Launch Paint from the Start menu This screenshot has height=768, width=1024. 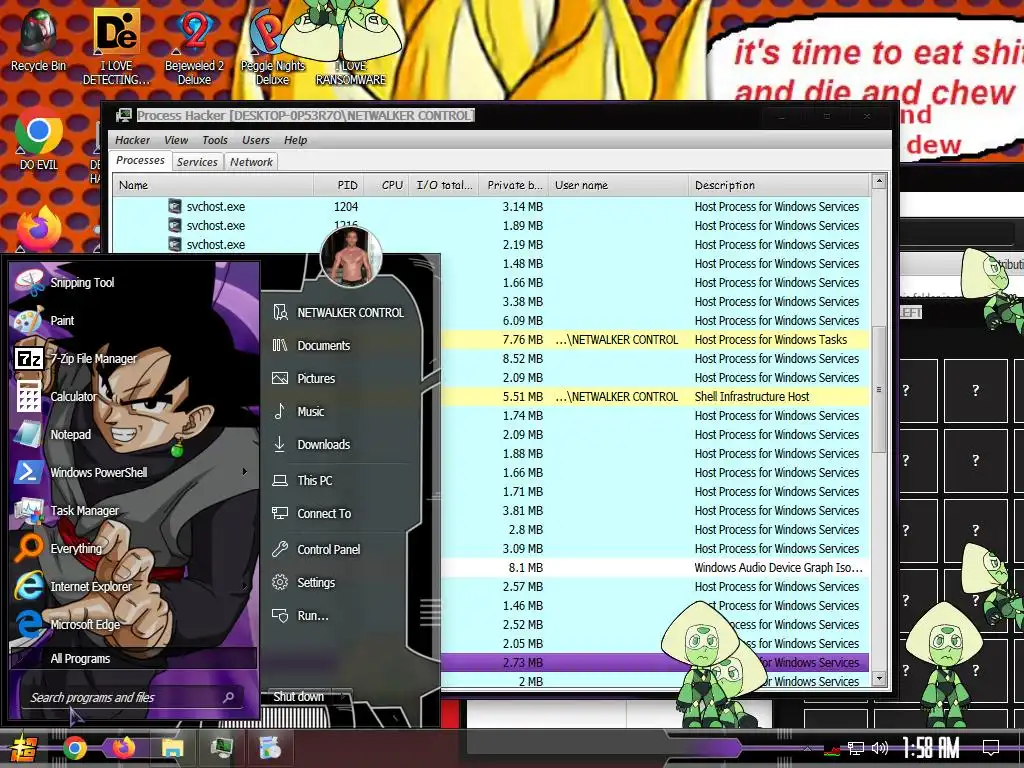coord(134,321)
